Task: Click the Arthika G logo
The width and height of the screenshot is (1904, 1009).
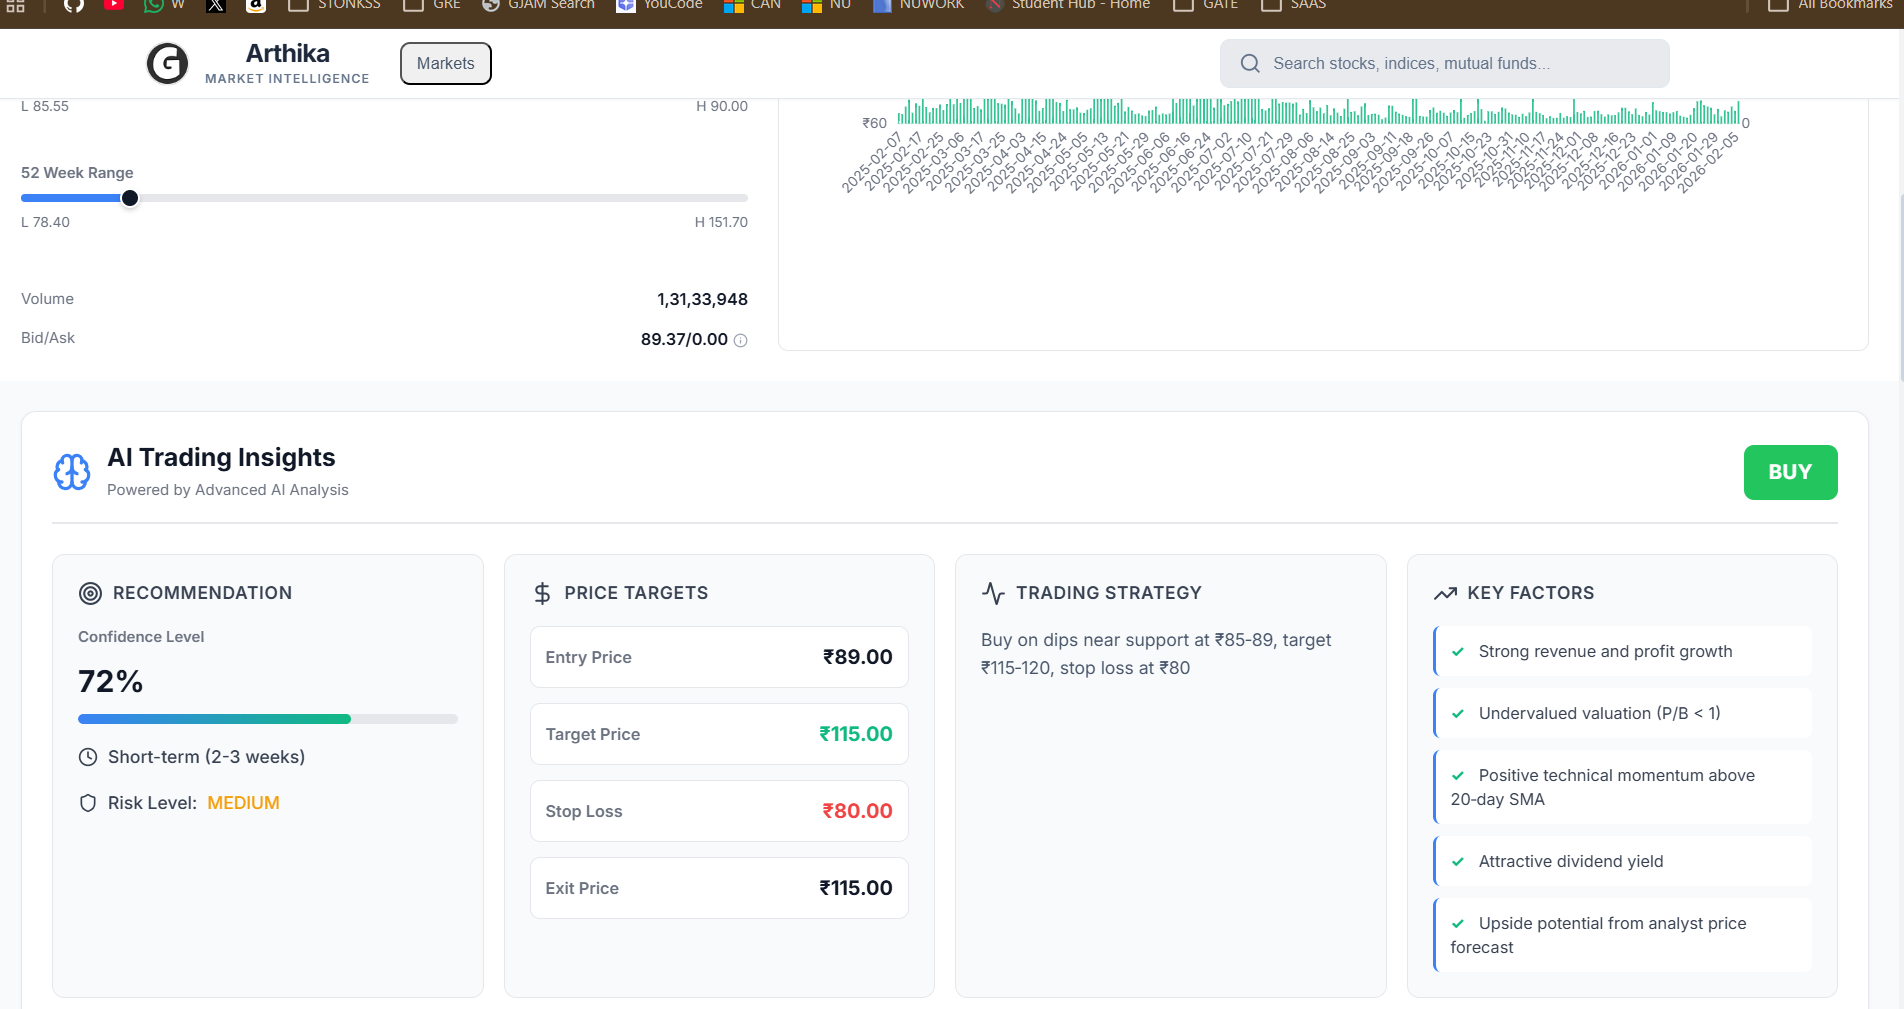Action: 167,63
